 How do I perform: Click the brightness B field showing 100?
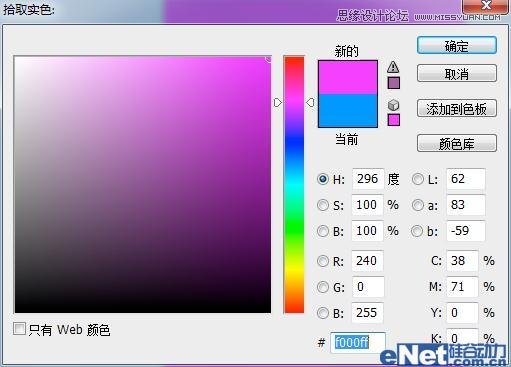pyautogui.click(x=367, y=231)
